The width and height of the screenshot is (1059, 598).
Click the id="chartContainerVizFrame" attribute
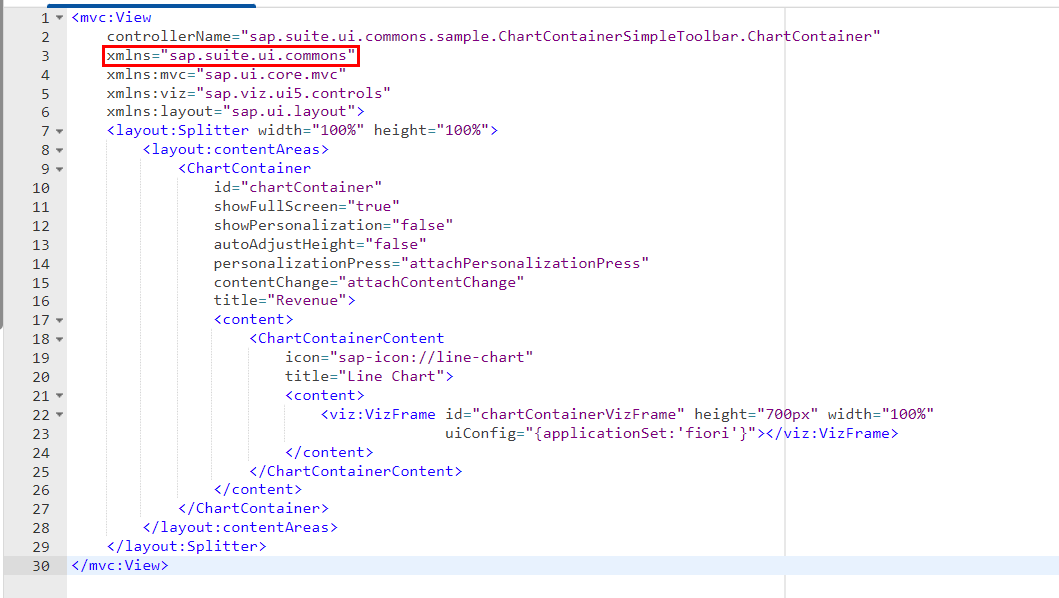565,414
